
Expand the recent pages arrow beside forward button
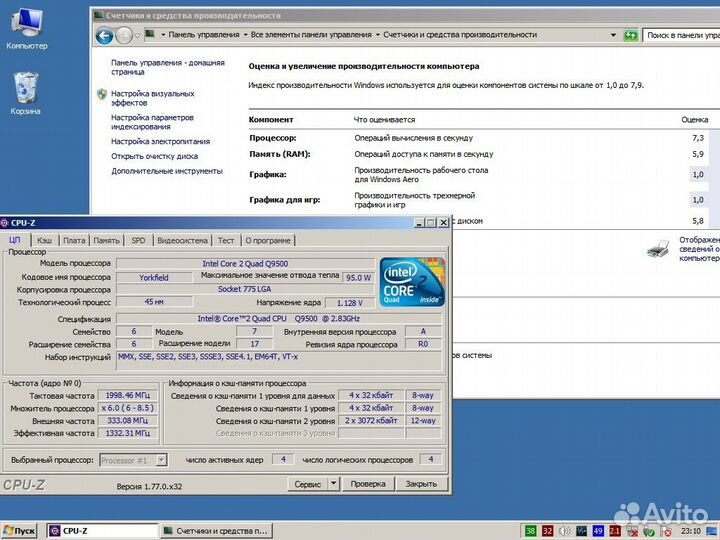[x=137, y=36]
